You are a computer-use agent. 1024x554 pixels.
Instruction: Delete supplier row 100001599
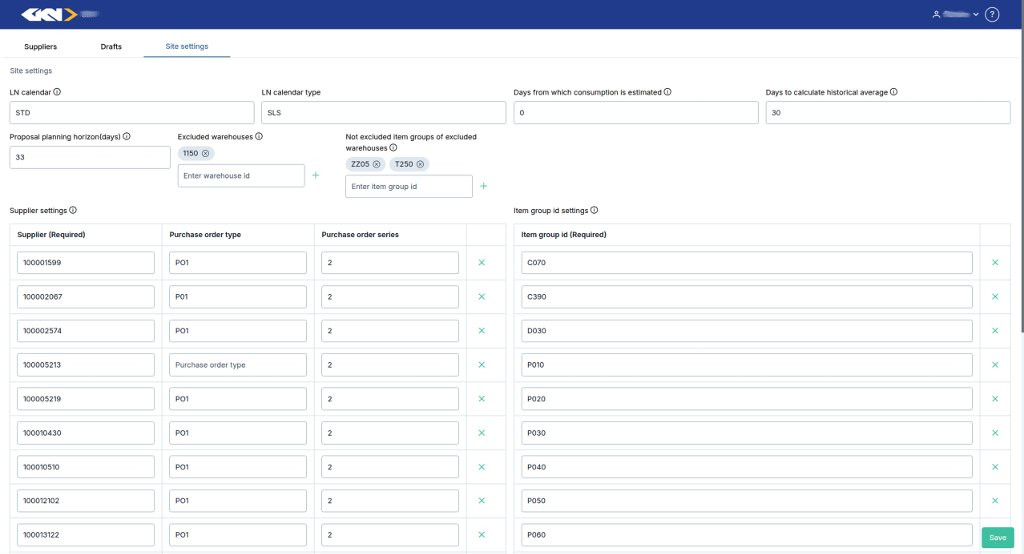pos(481,263)
